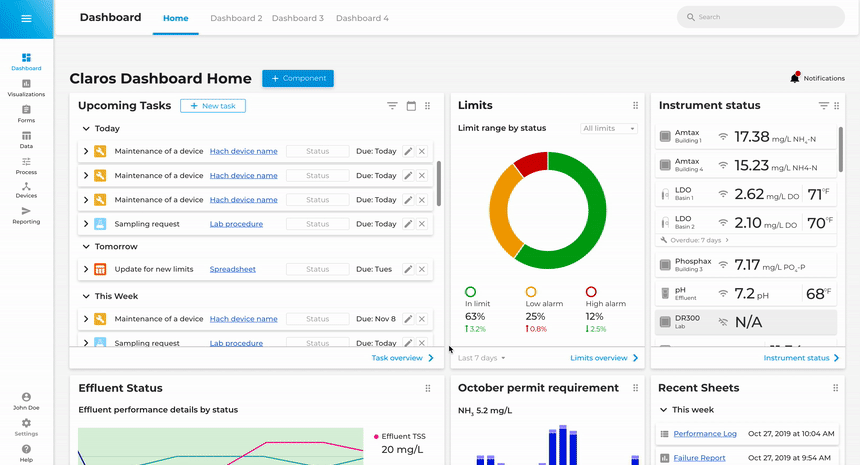Viewport: 860px width, 465px height.
Task: Open Devices in sidebar
Action: click(x=26, y=190)
